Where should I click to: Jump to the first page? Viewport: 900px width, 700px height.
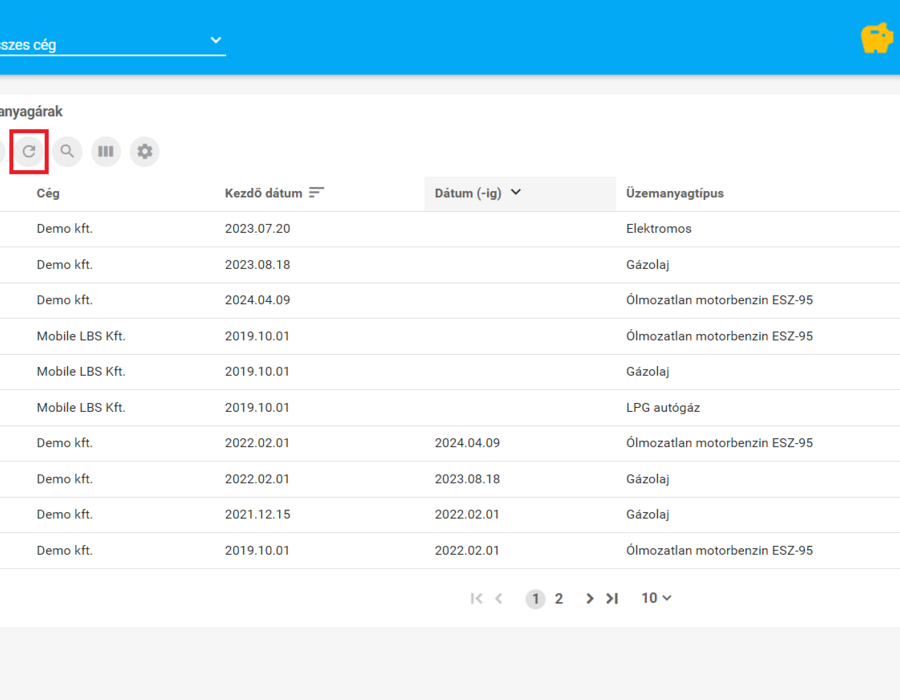point(476,598)
